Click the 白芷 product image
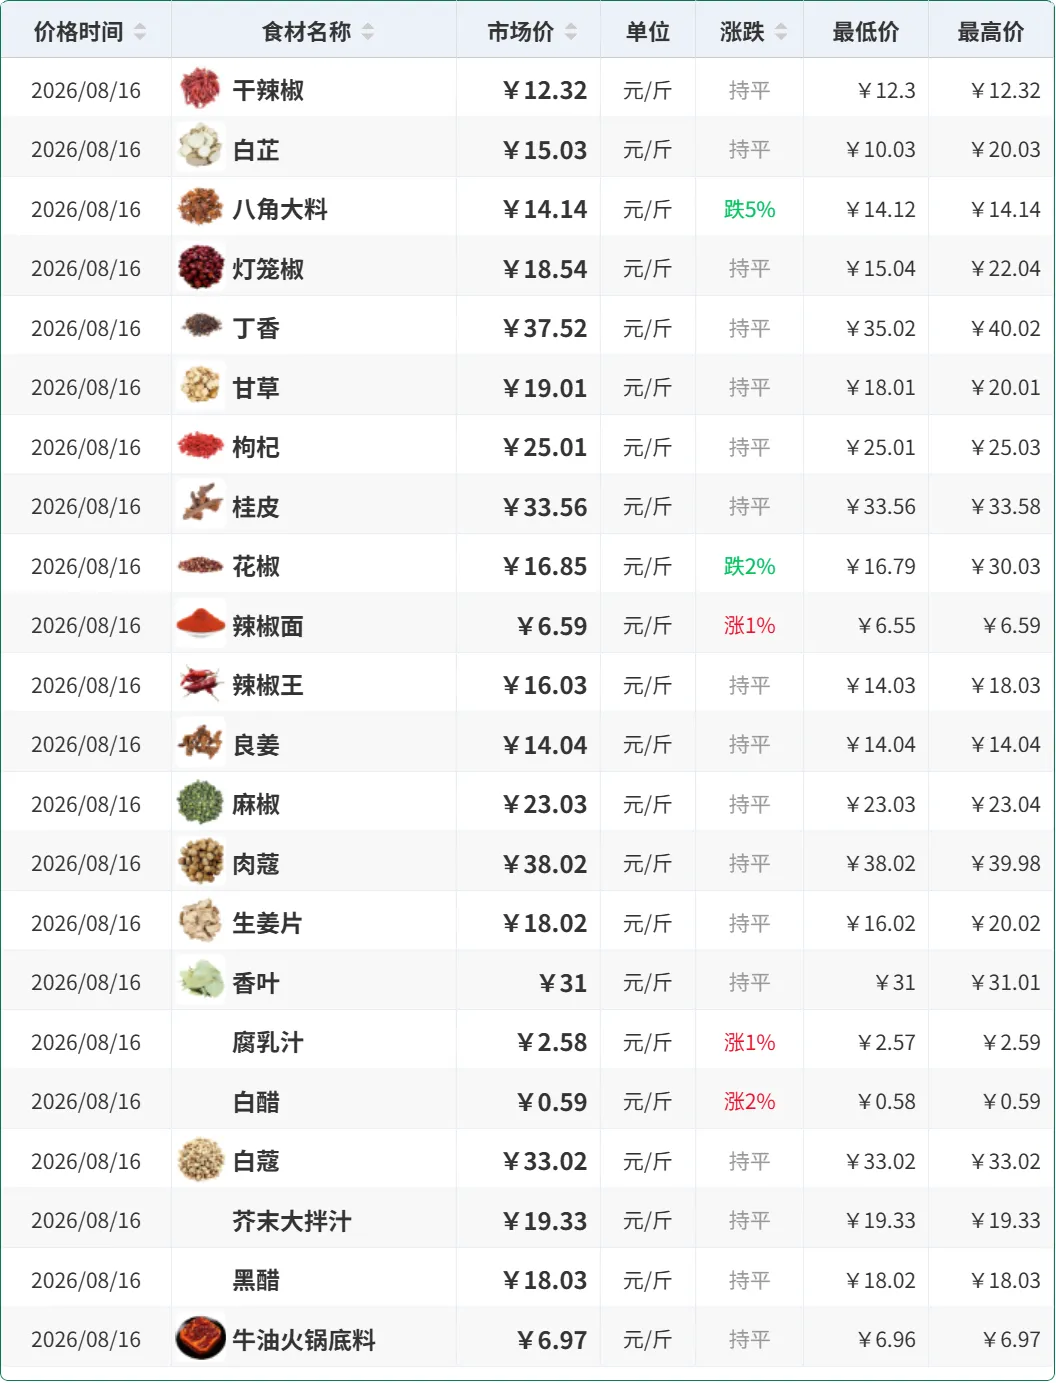Viewport: 1056px width, 1383px height. coord(200,149)
